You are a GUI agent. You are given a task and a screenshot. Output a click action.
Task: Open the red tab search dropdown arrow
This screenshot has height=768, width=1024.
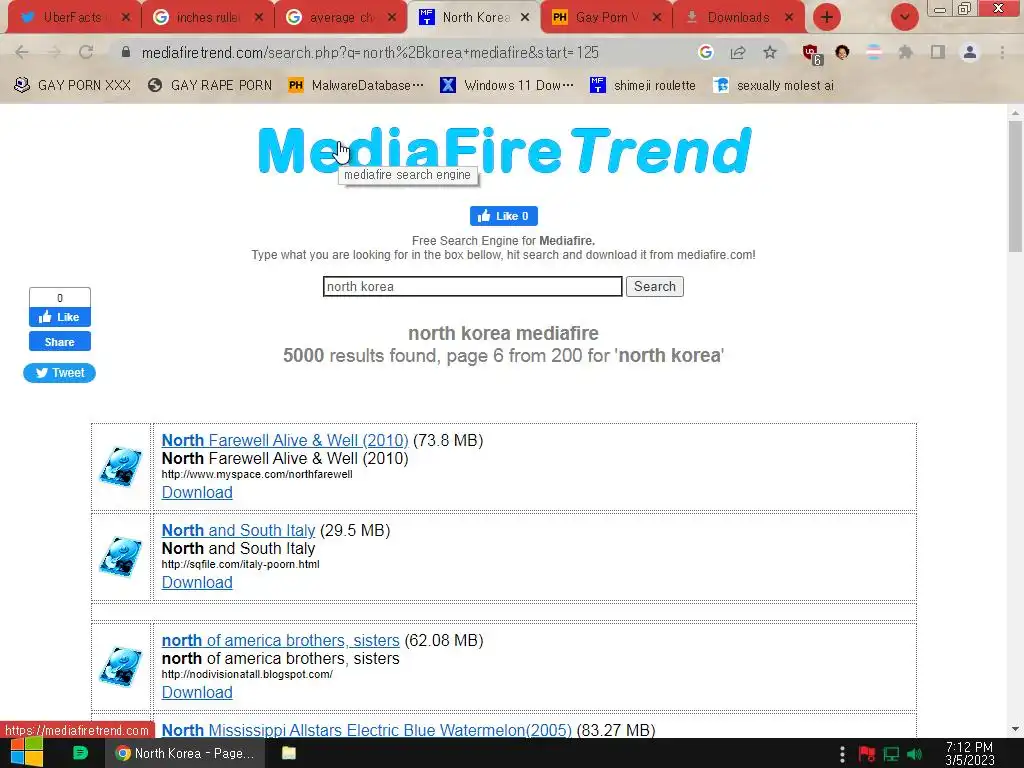[x=904, y=18]
